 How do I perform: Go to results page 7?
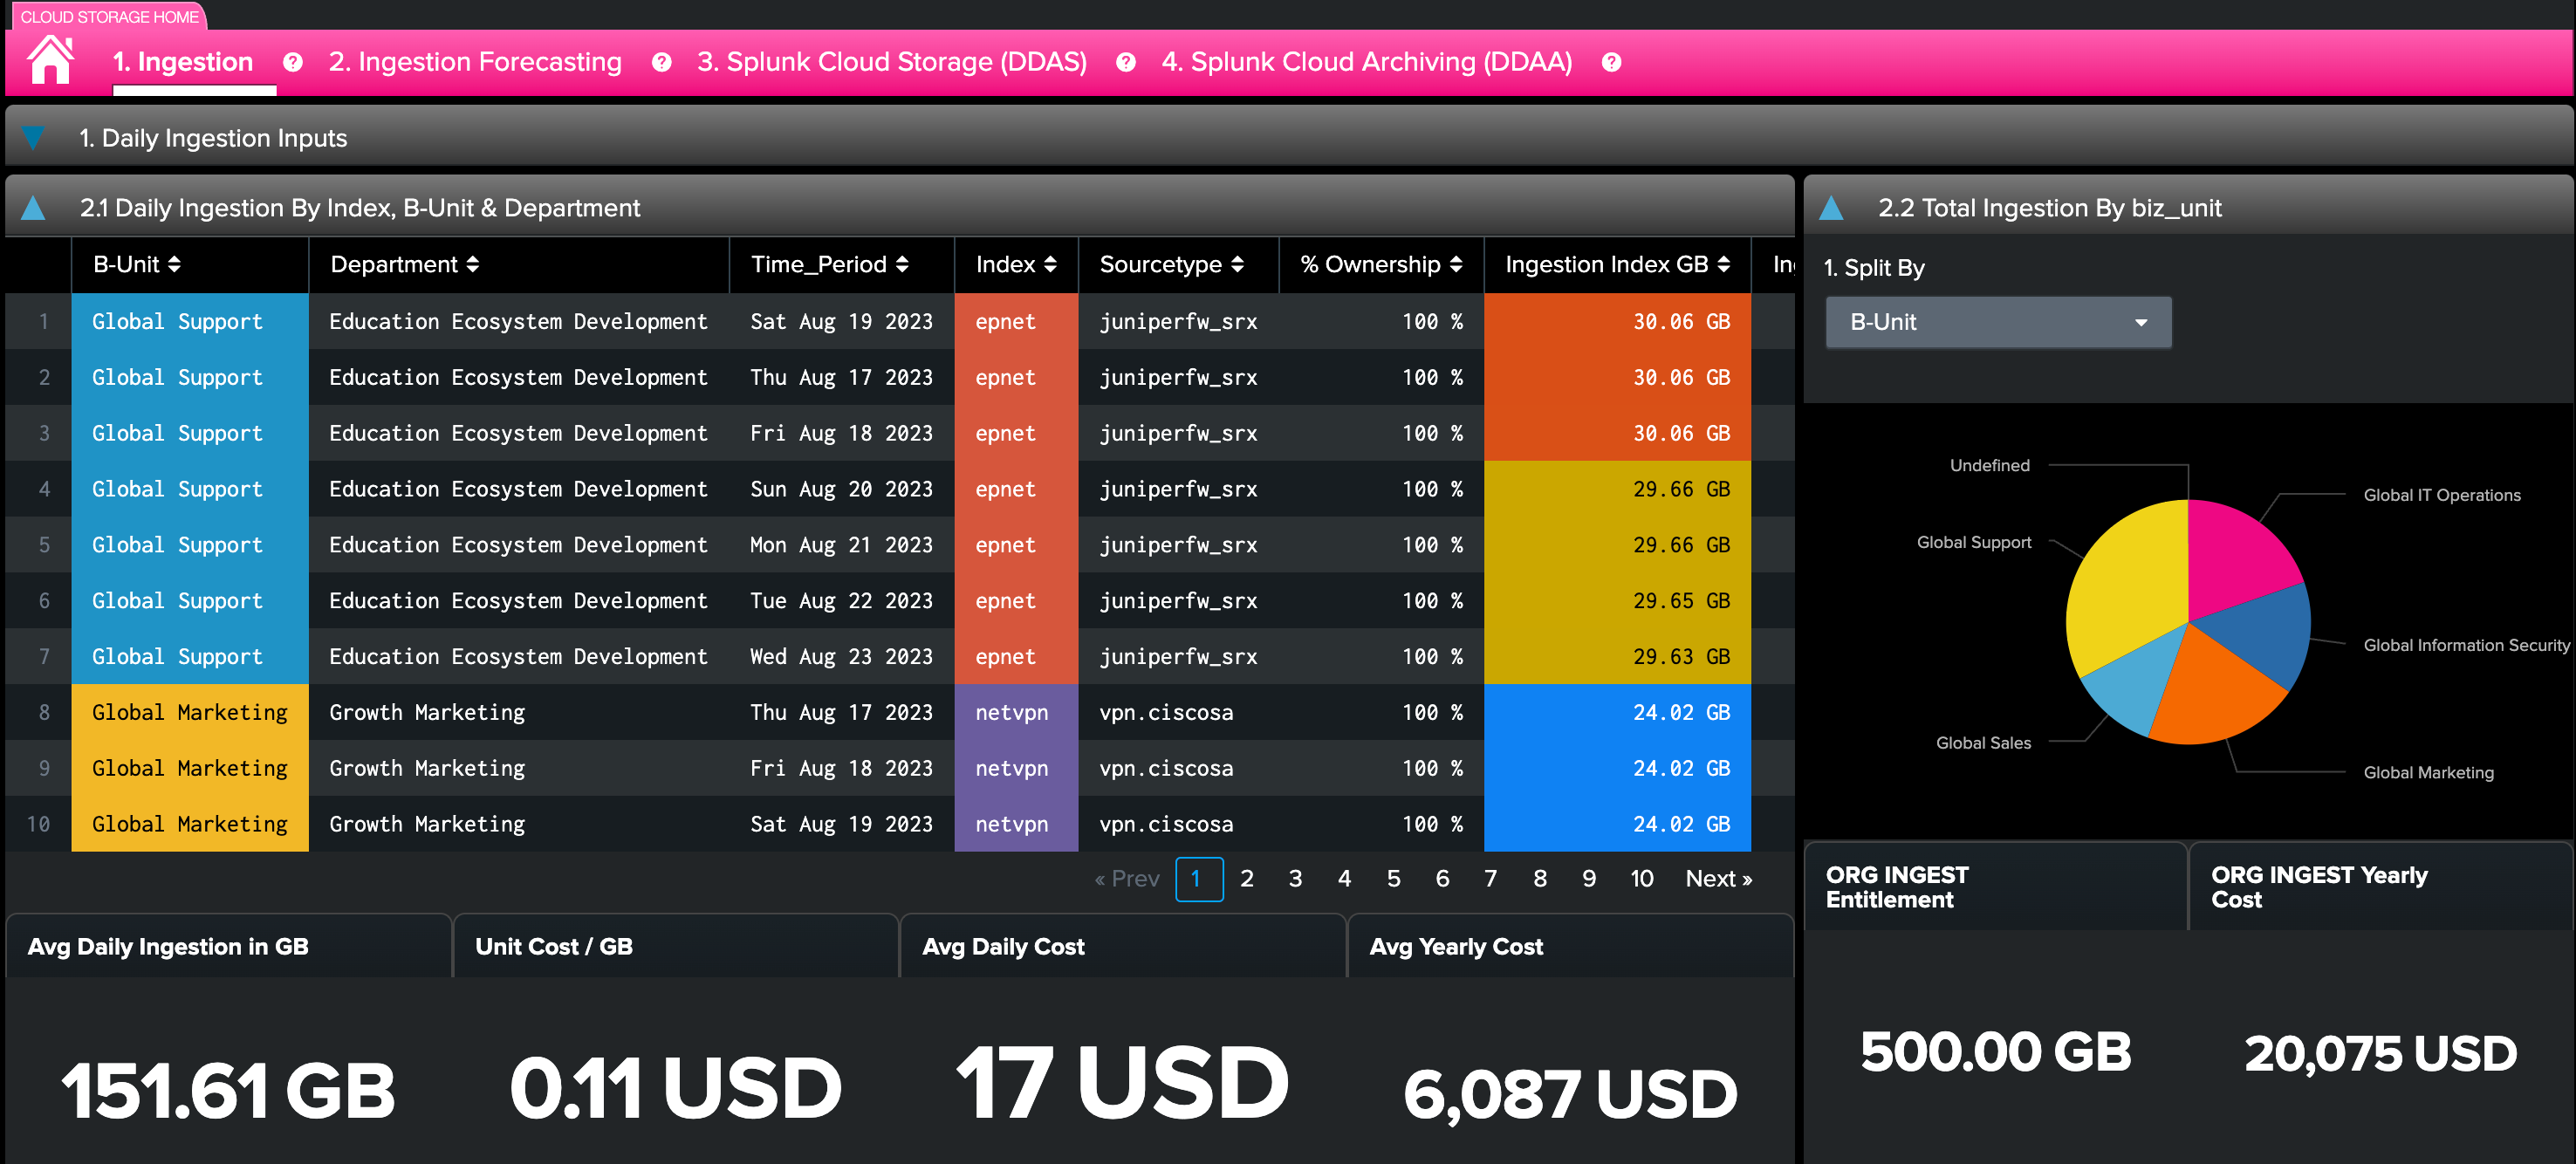coord(1490,878)
